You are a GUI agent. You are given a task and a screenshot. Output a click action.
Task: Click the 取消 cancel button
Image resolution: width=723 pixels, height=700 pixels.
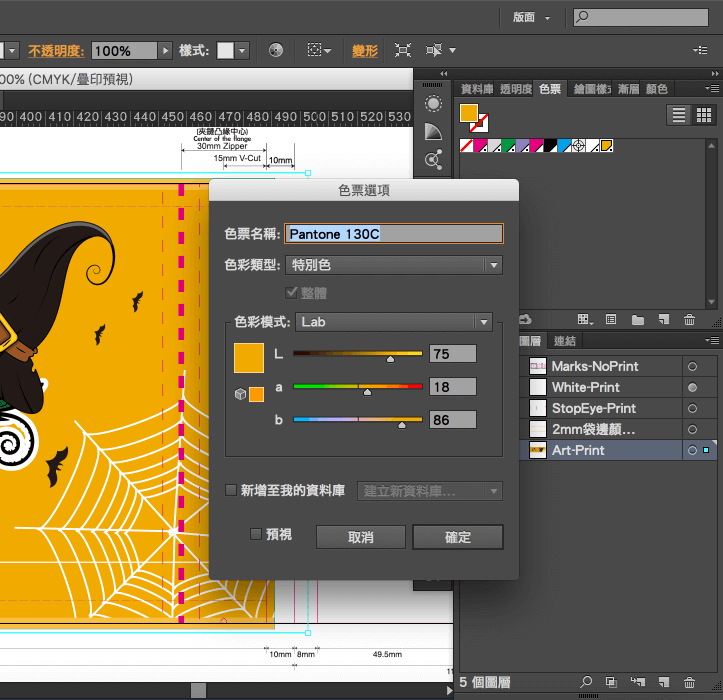pyautogui.click(x=360, y=537)
